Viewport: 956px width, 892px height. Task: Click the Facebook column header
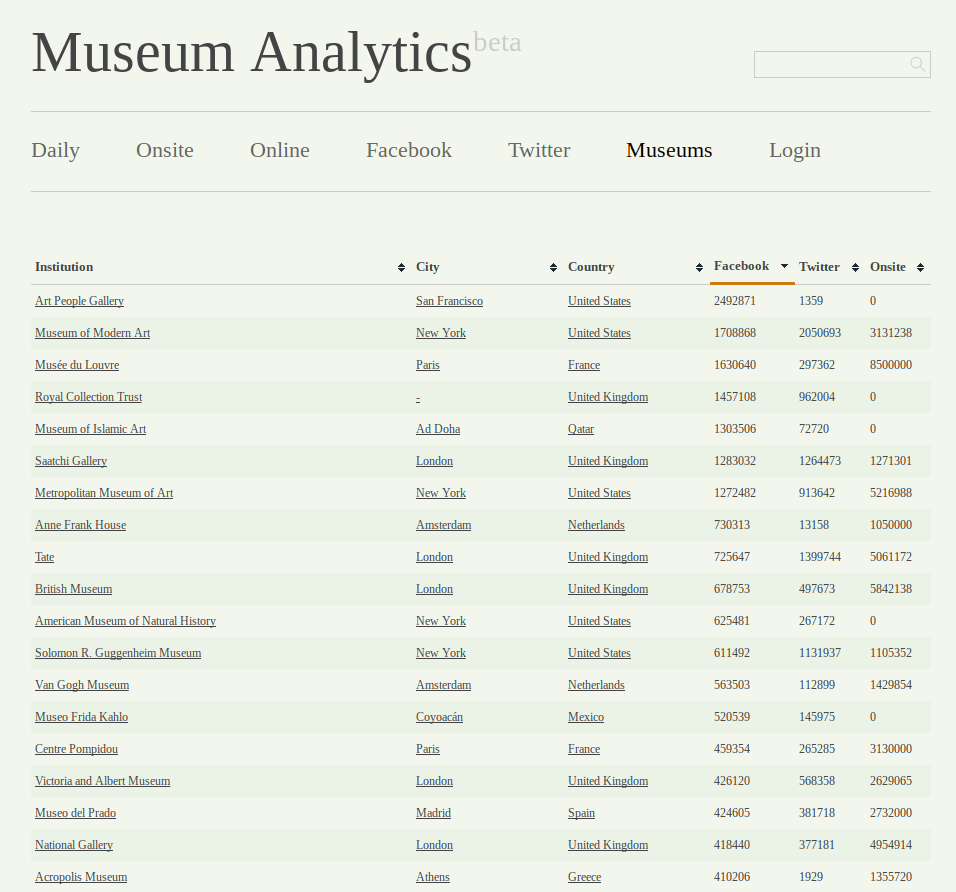741,266
